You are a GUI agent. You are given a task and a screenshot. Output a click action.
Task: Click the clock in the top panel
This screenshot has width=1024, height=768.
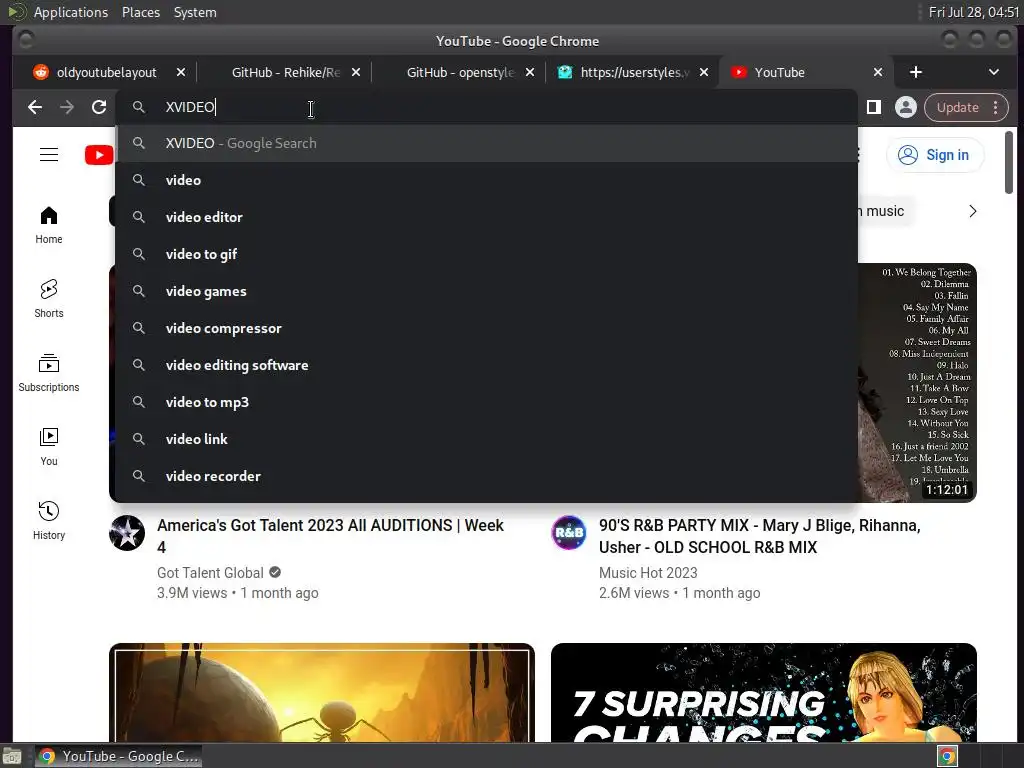974,12
